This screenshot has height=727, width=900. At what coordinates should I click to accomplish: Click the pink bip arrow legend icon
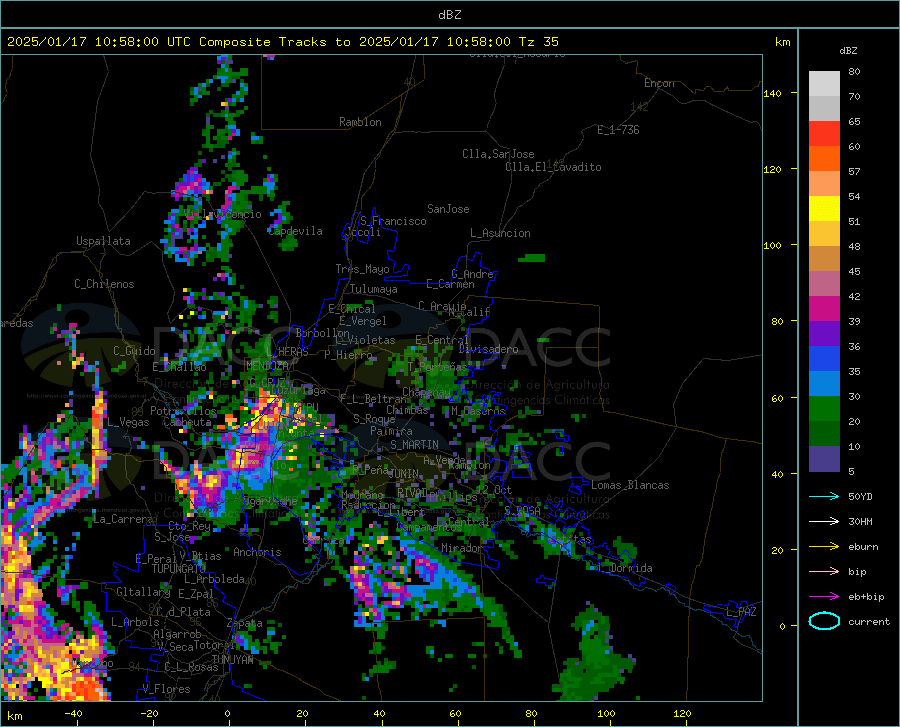824,572
